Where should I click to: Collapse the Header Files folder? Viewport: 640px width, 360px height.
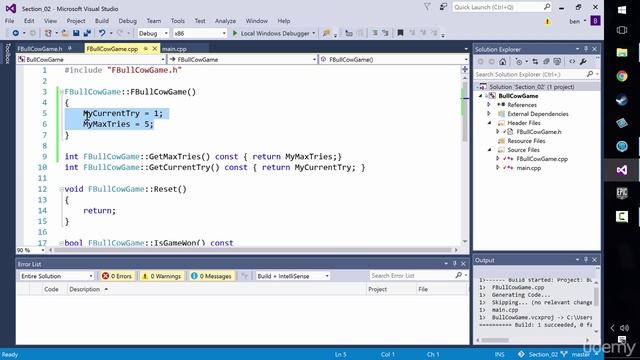[489, 122]
